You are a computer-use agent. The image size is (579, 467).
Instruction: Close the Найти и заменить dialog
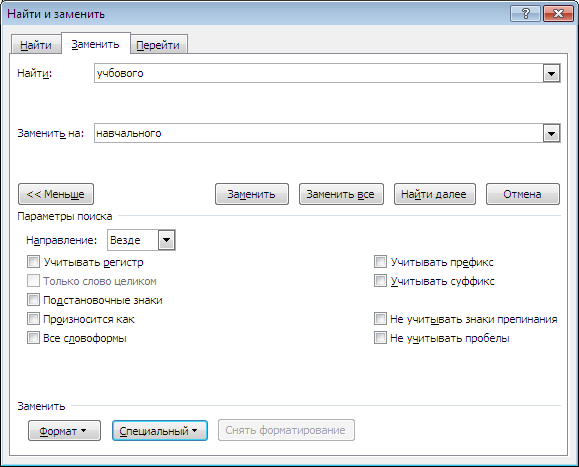tap(558, 14)
